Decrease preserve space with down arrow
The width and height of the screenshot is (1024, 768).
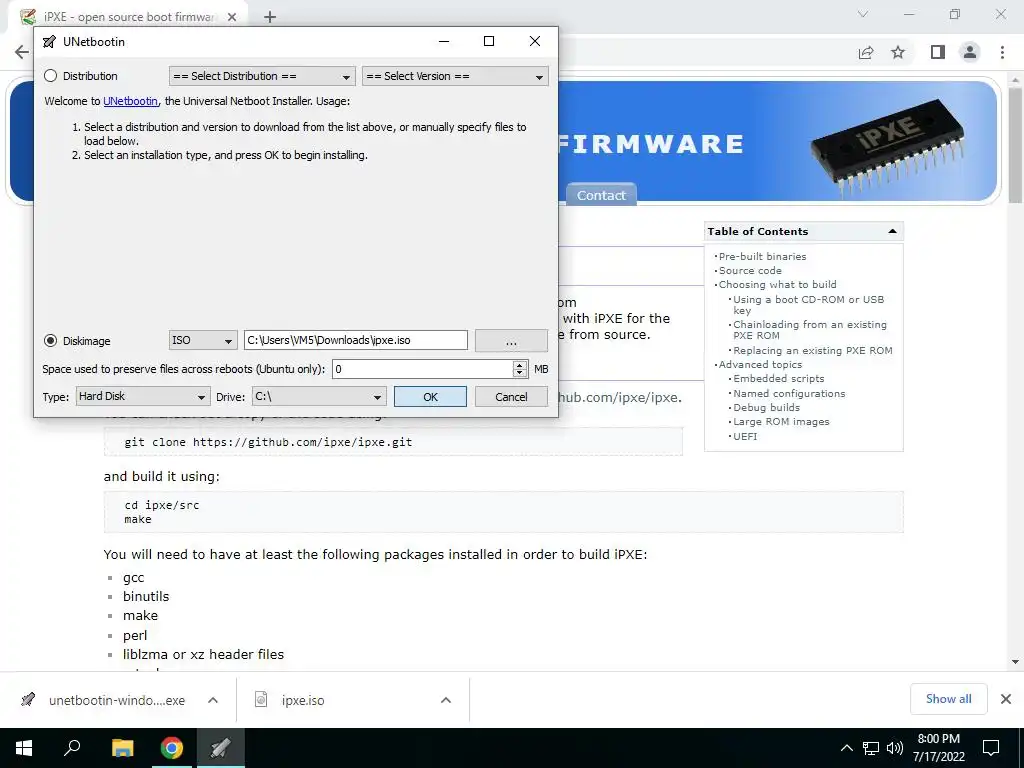pyautogui.click(x=520, y=374)
